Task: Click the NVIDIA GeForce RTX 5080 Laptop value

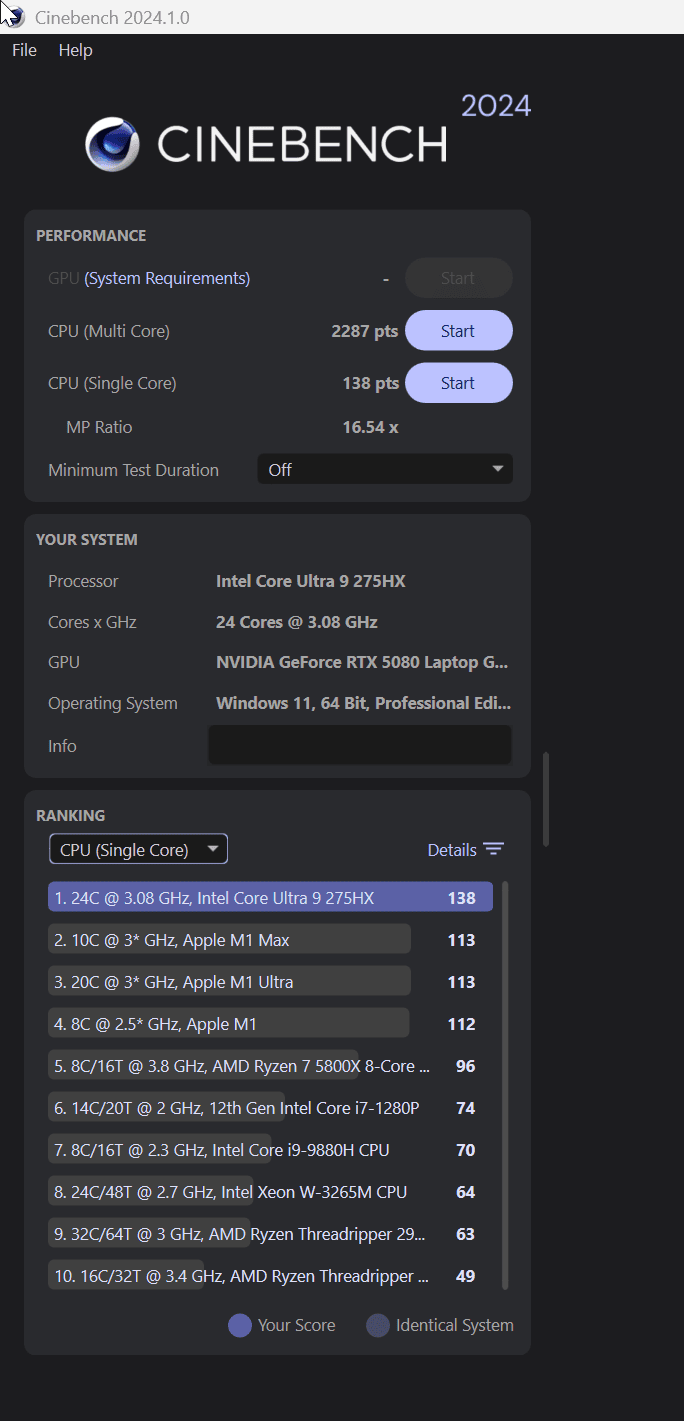Action: (x=362, y=662)
